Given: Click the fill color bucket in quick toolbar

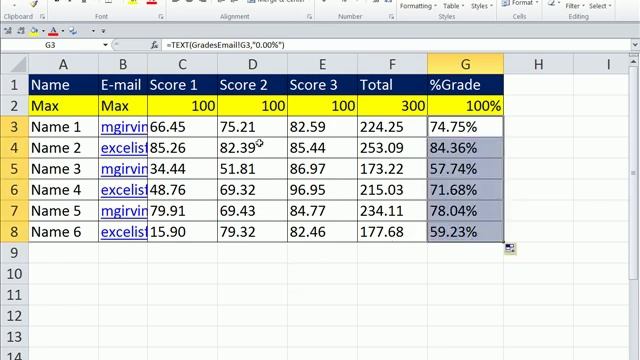Looking at the screenshot, I should [x=34, y=31].
